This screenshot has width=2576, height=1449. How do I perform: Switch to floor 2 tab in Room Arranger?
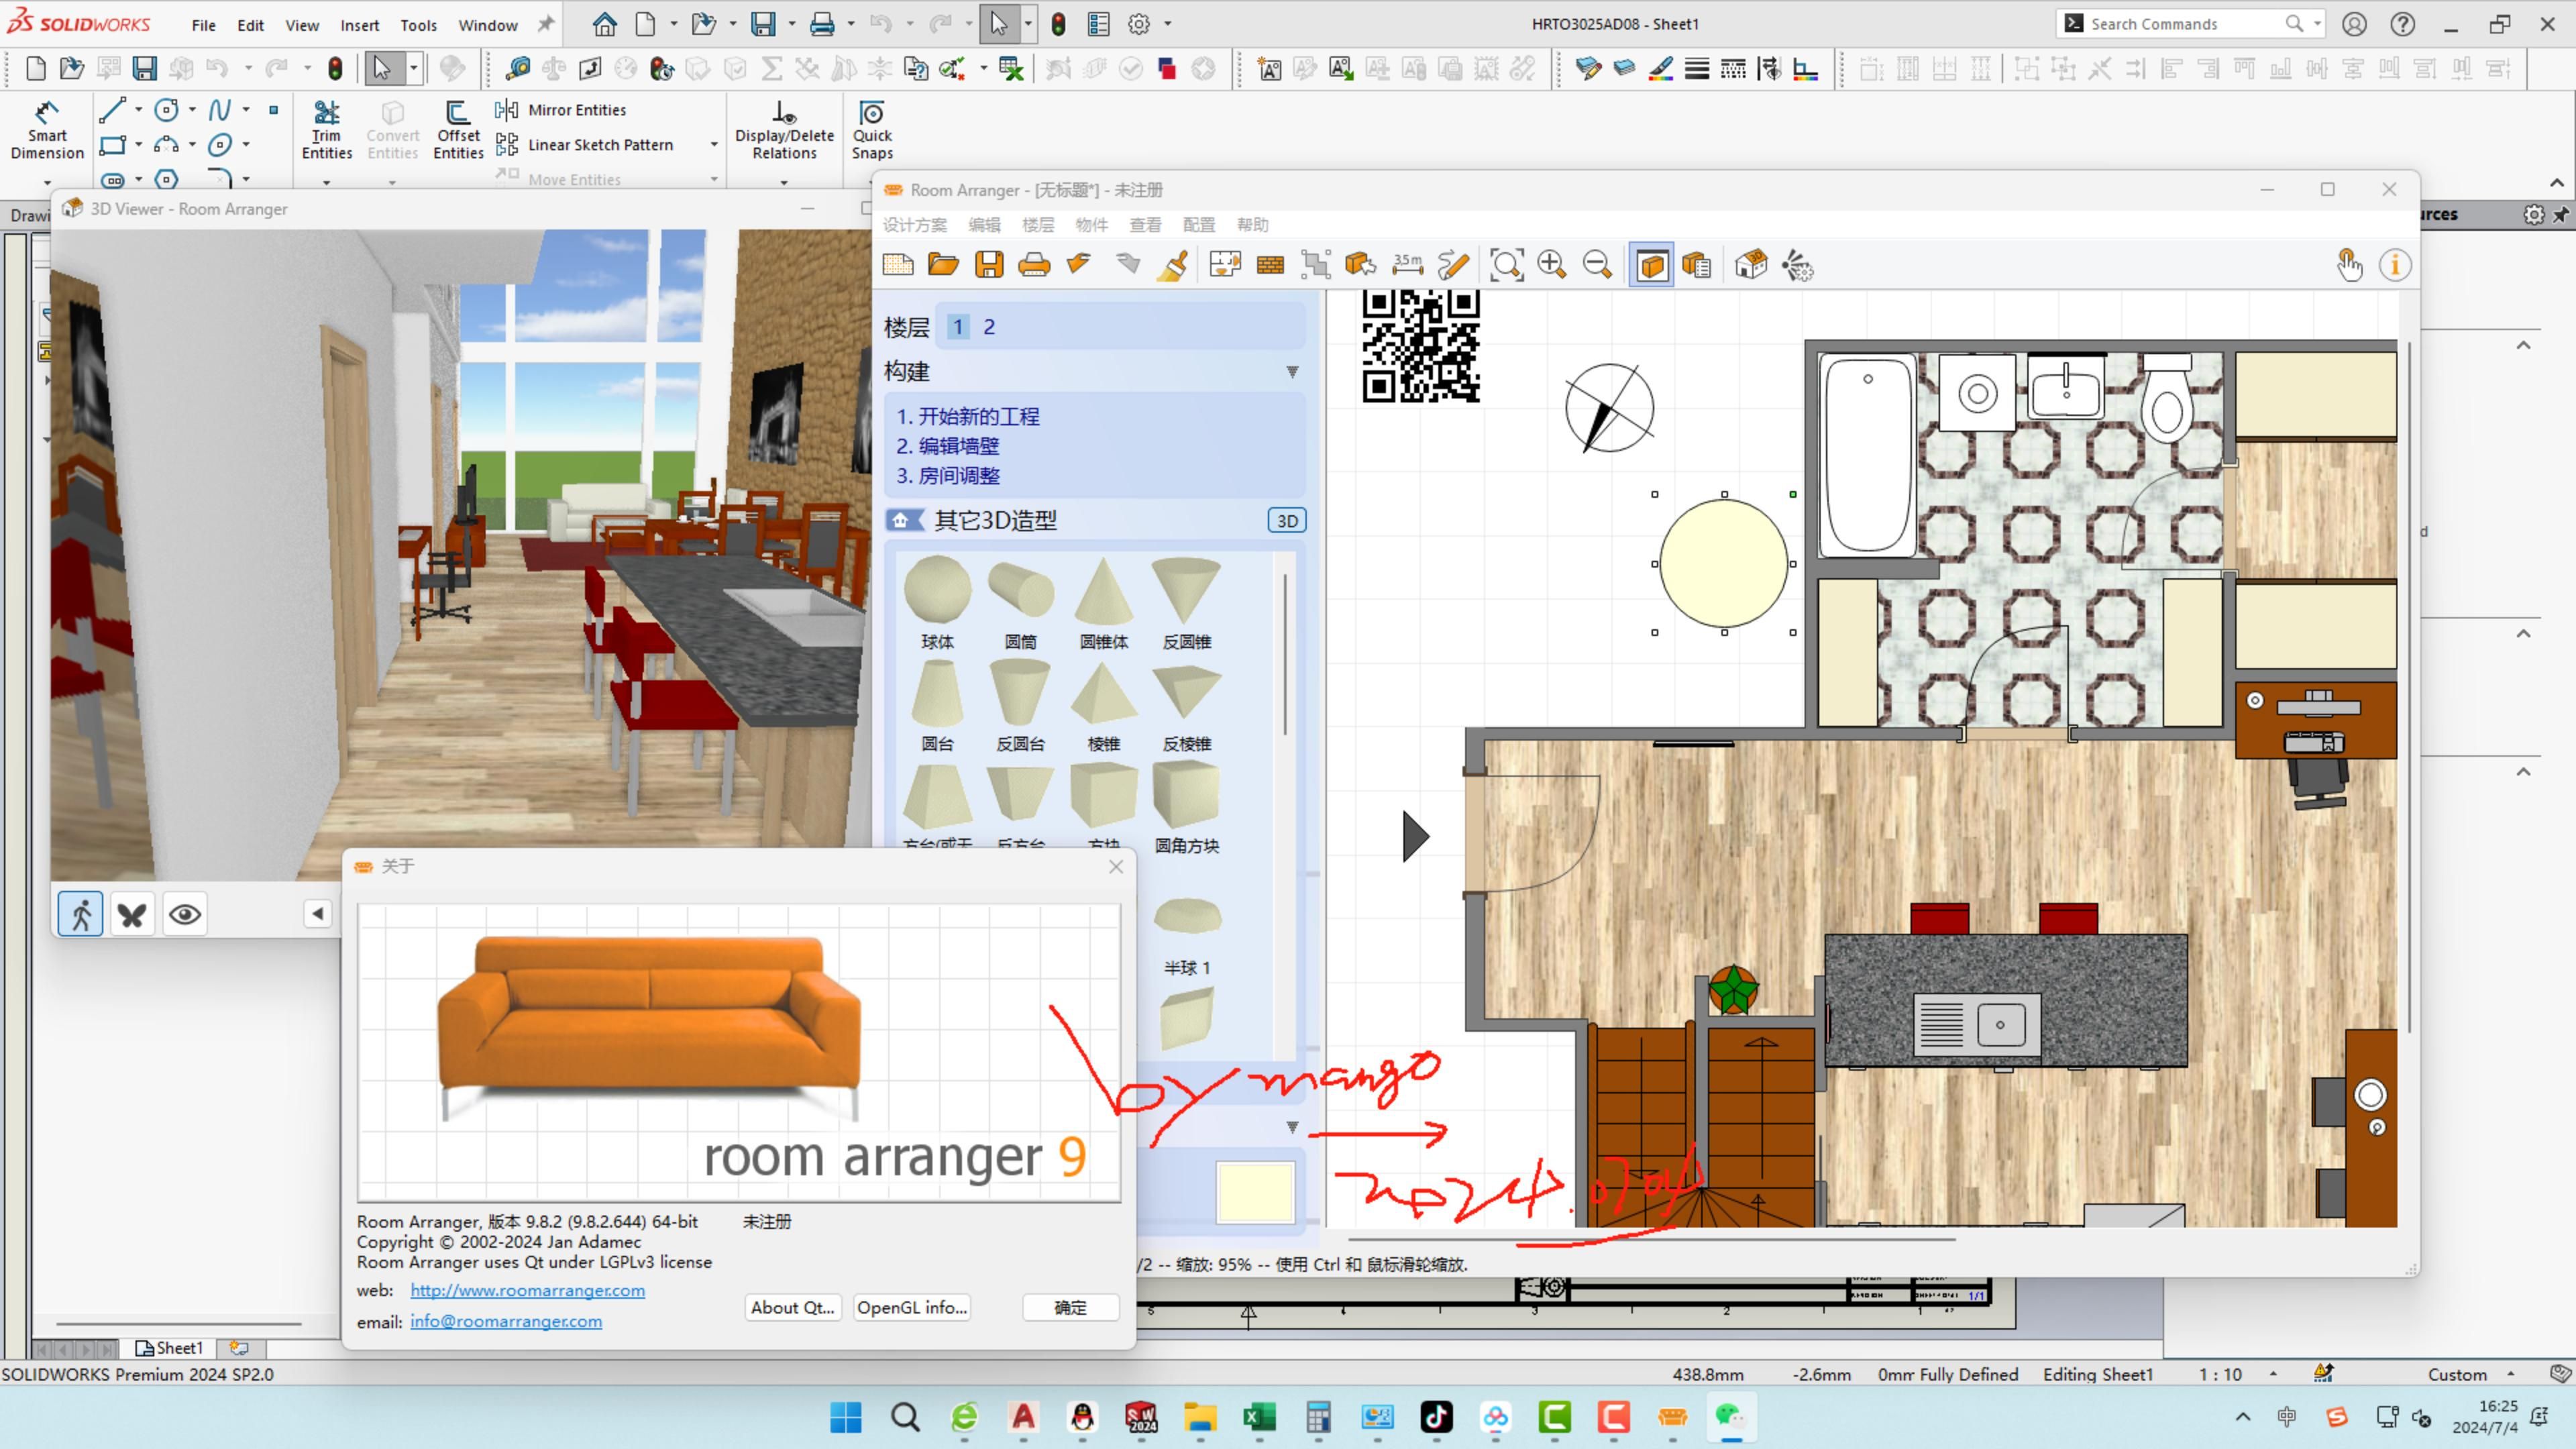coord(988,326)
